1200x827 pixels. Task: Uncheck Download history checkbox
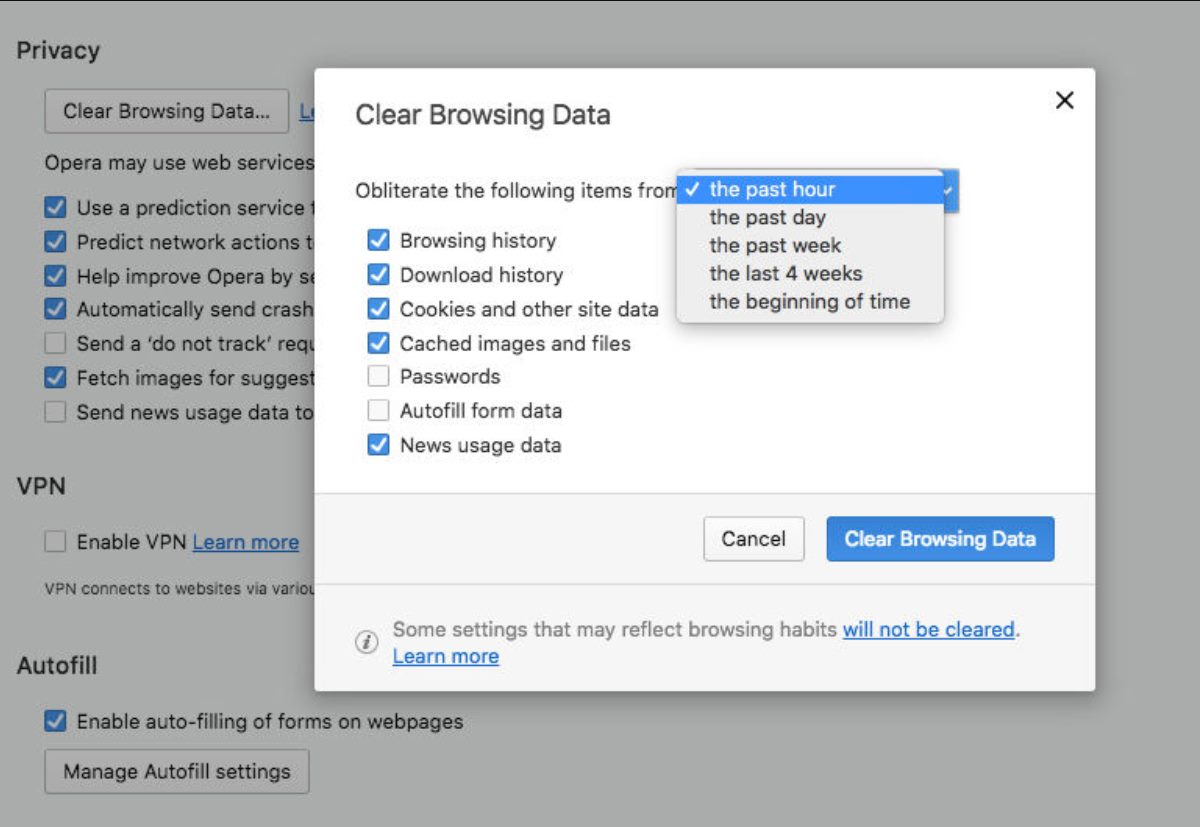(378, 275)
